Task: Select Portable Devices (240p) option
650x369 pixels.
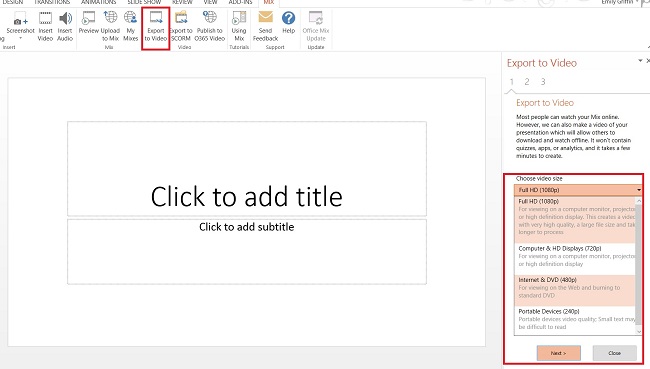Action: (x=575, y=320)
